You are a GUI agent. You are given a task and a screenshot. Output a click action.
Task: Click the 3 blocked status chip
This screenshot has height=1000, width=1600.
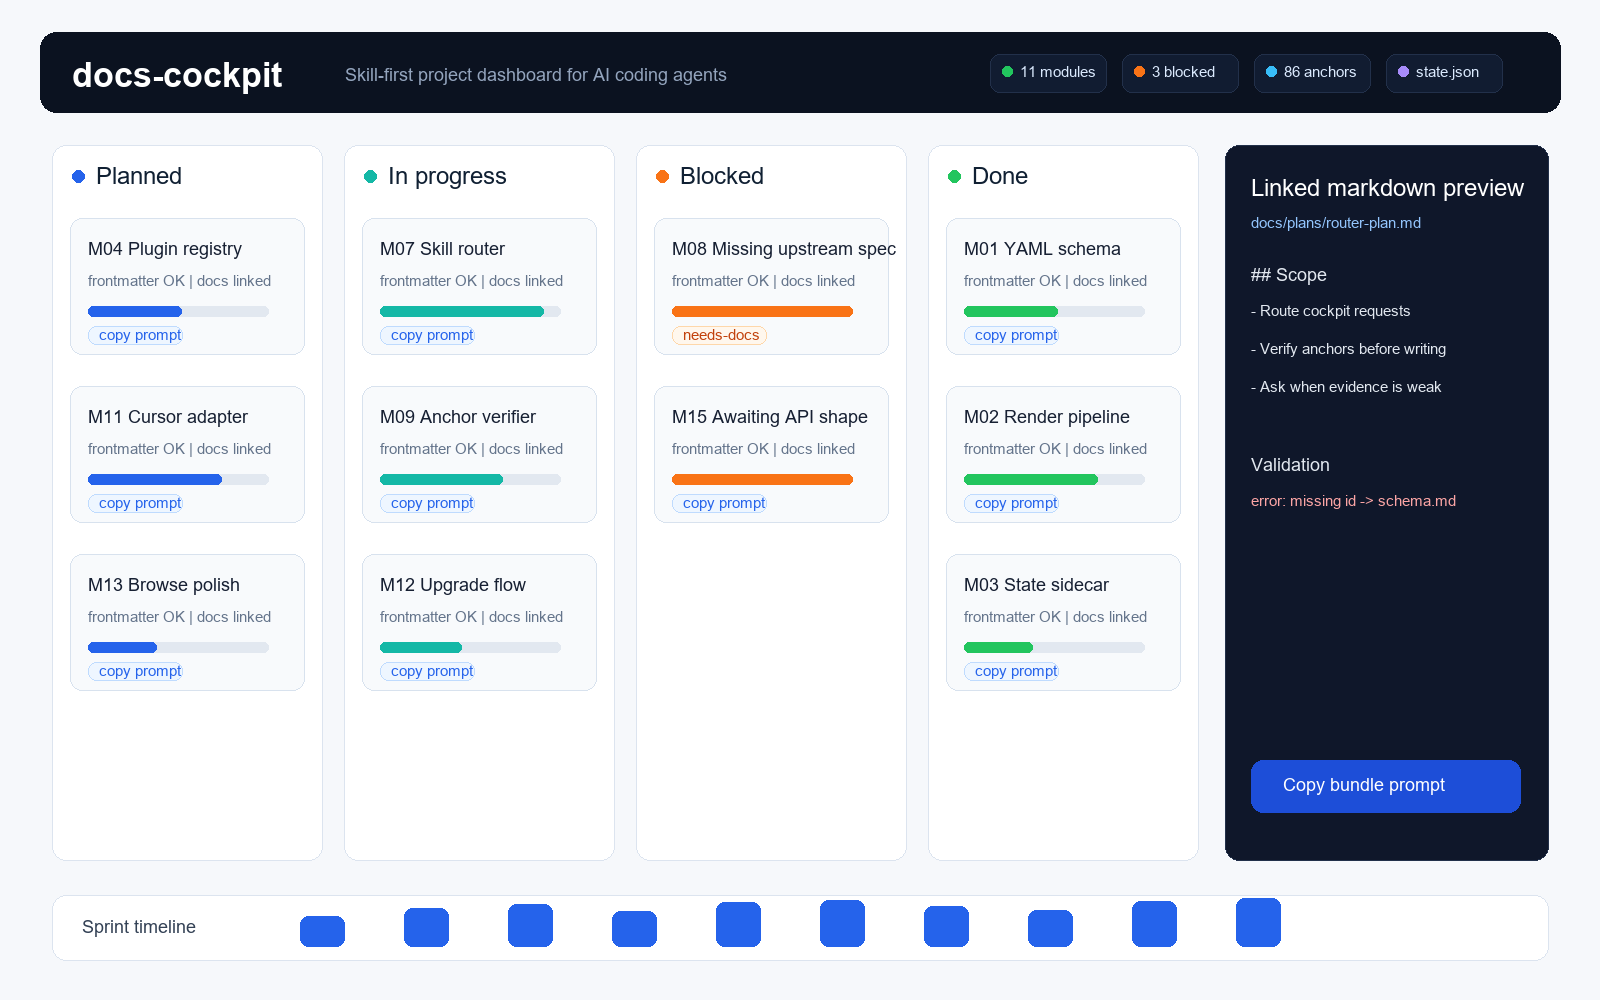pyautogui.click(x=1180, y=73)
